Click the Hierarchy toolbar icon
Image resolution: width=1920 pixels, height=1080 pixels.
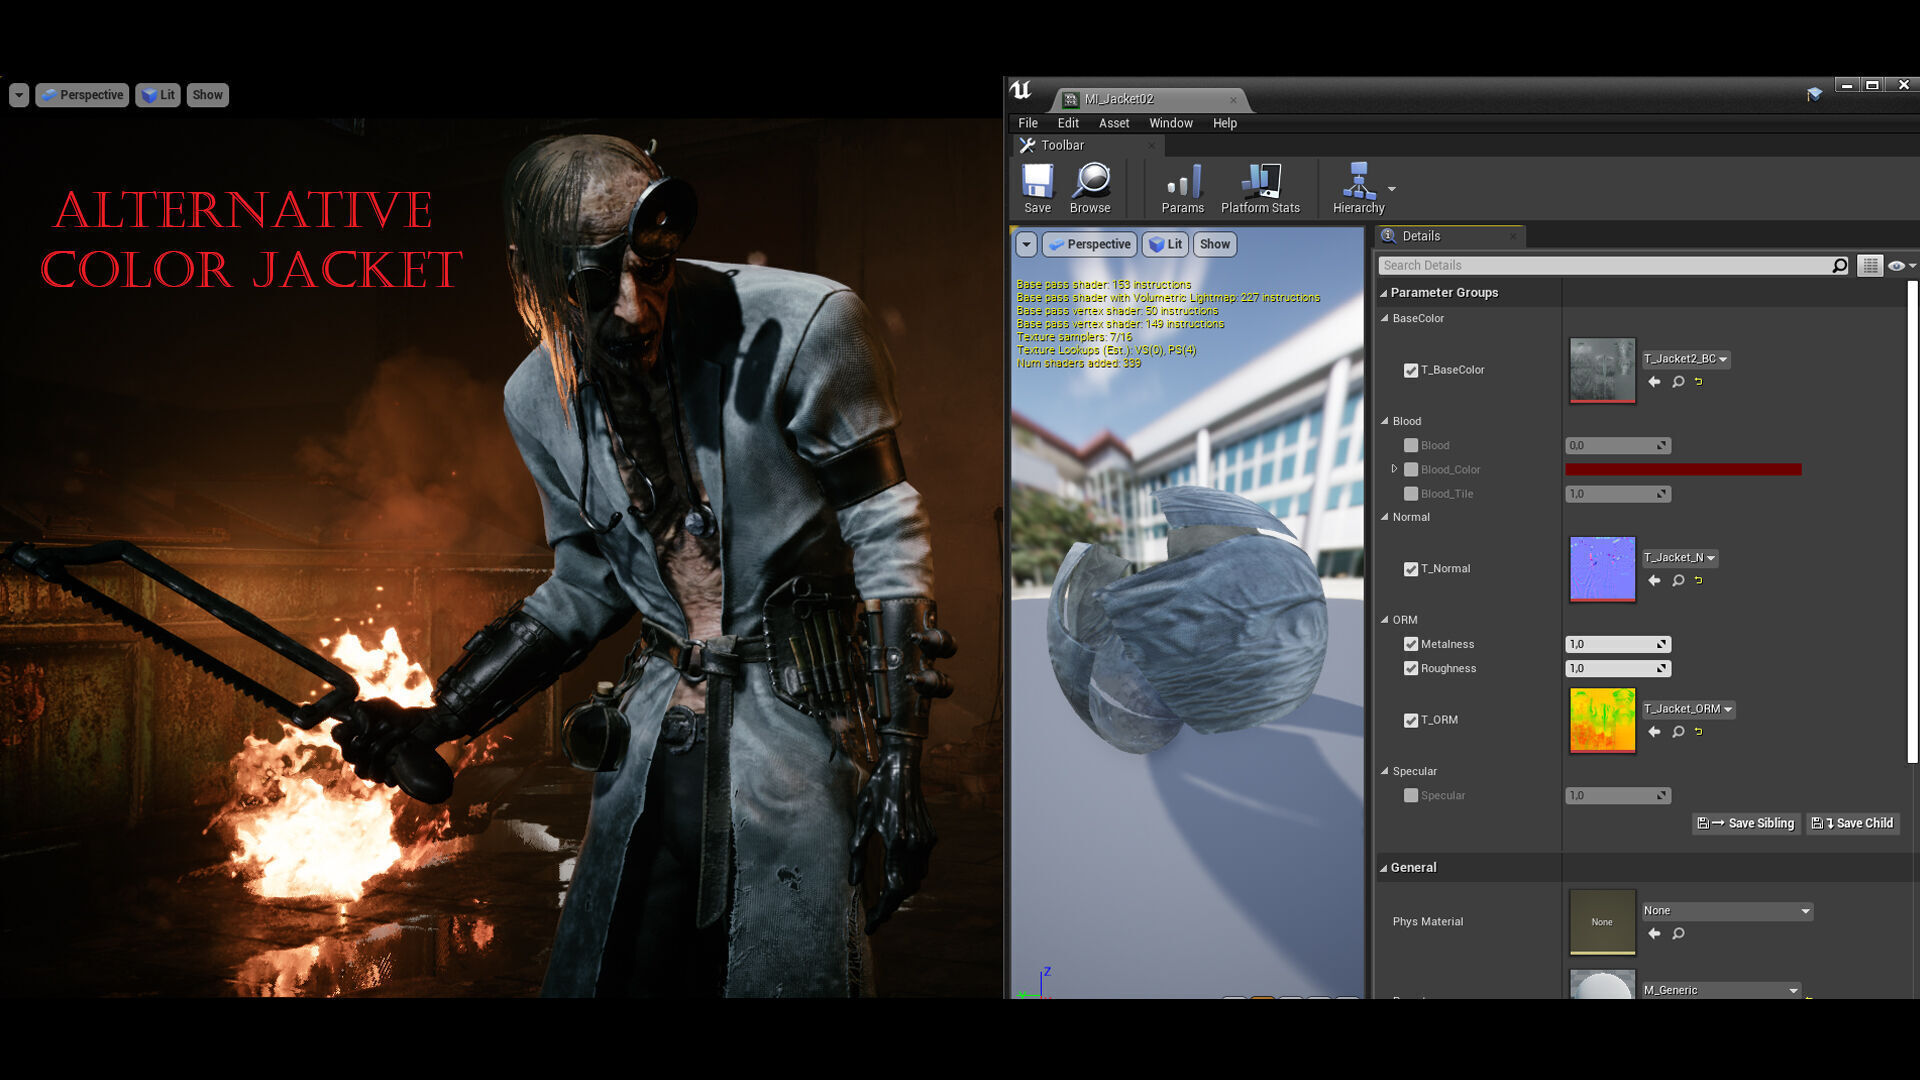[1357, 188]
